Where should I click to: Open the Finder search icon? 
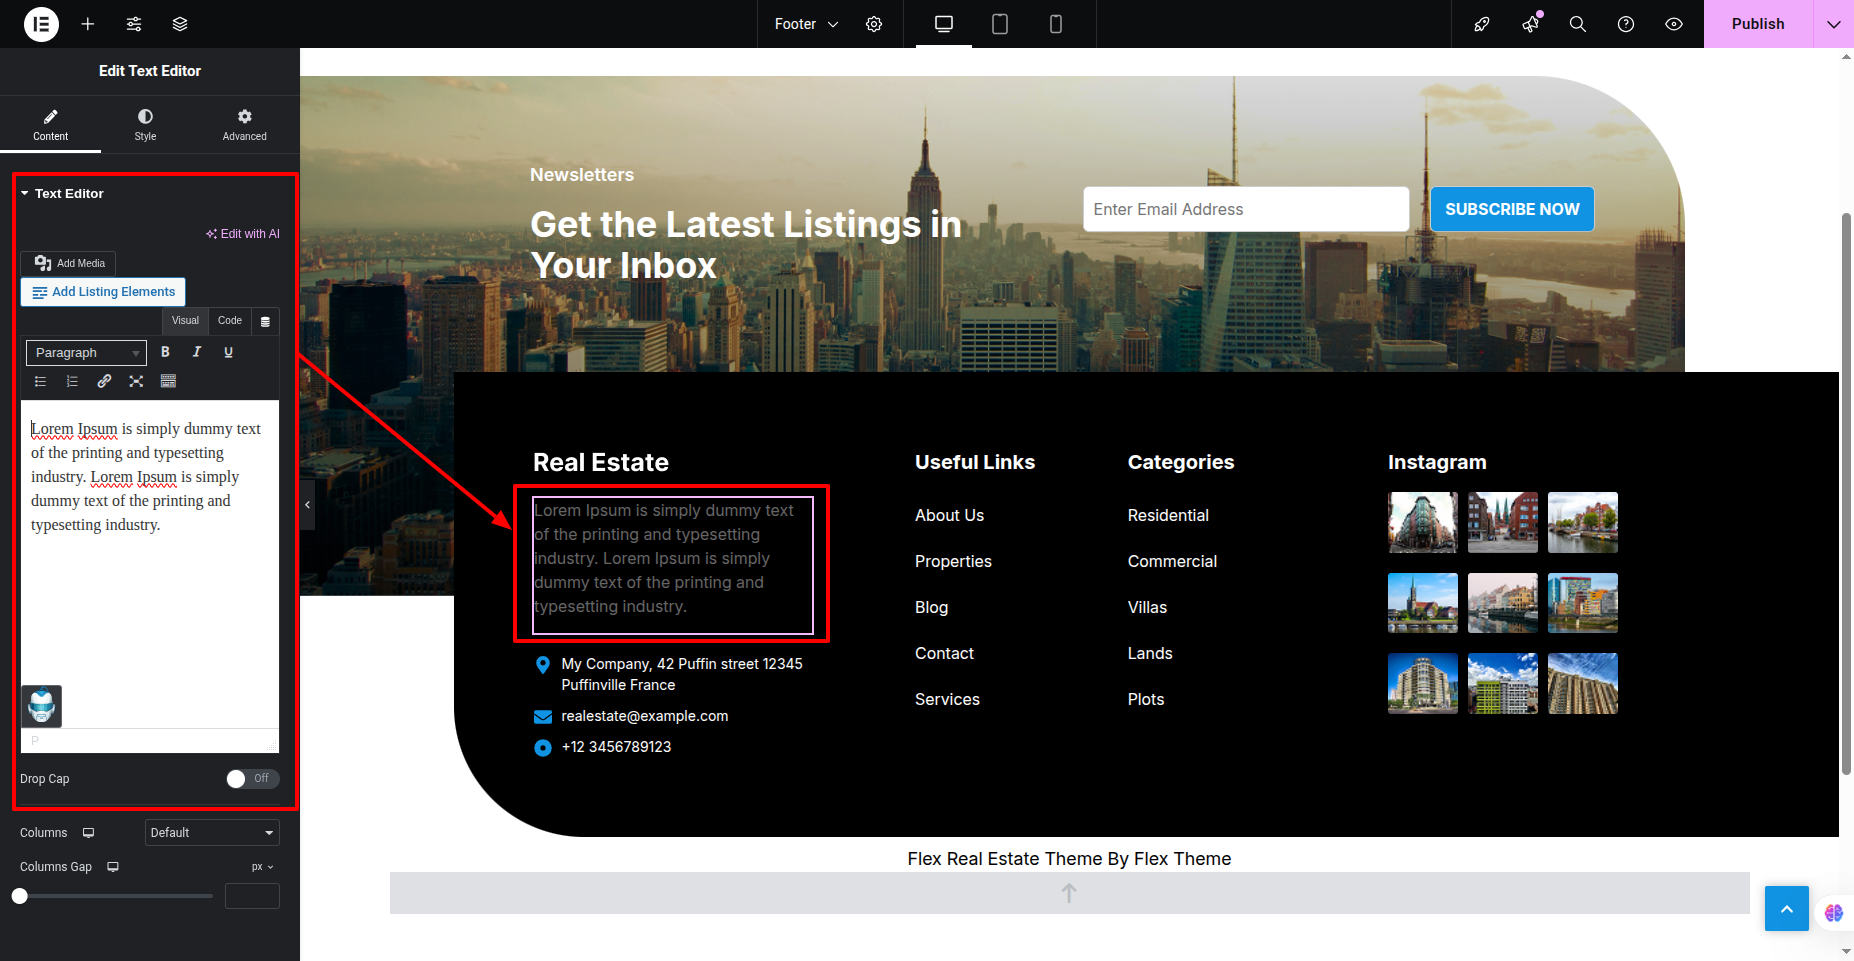coord(1577,24)
